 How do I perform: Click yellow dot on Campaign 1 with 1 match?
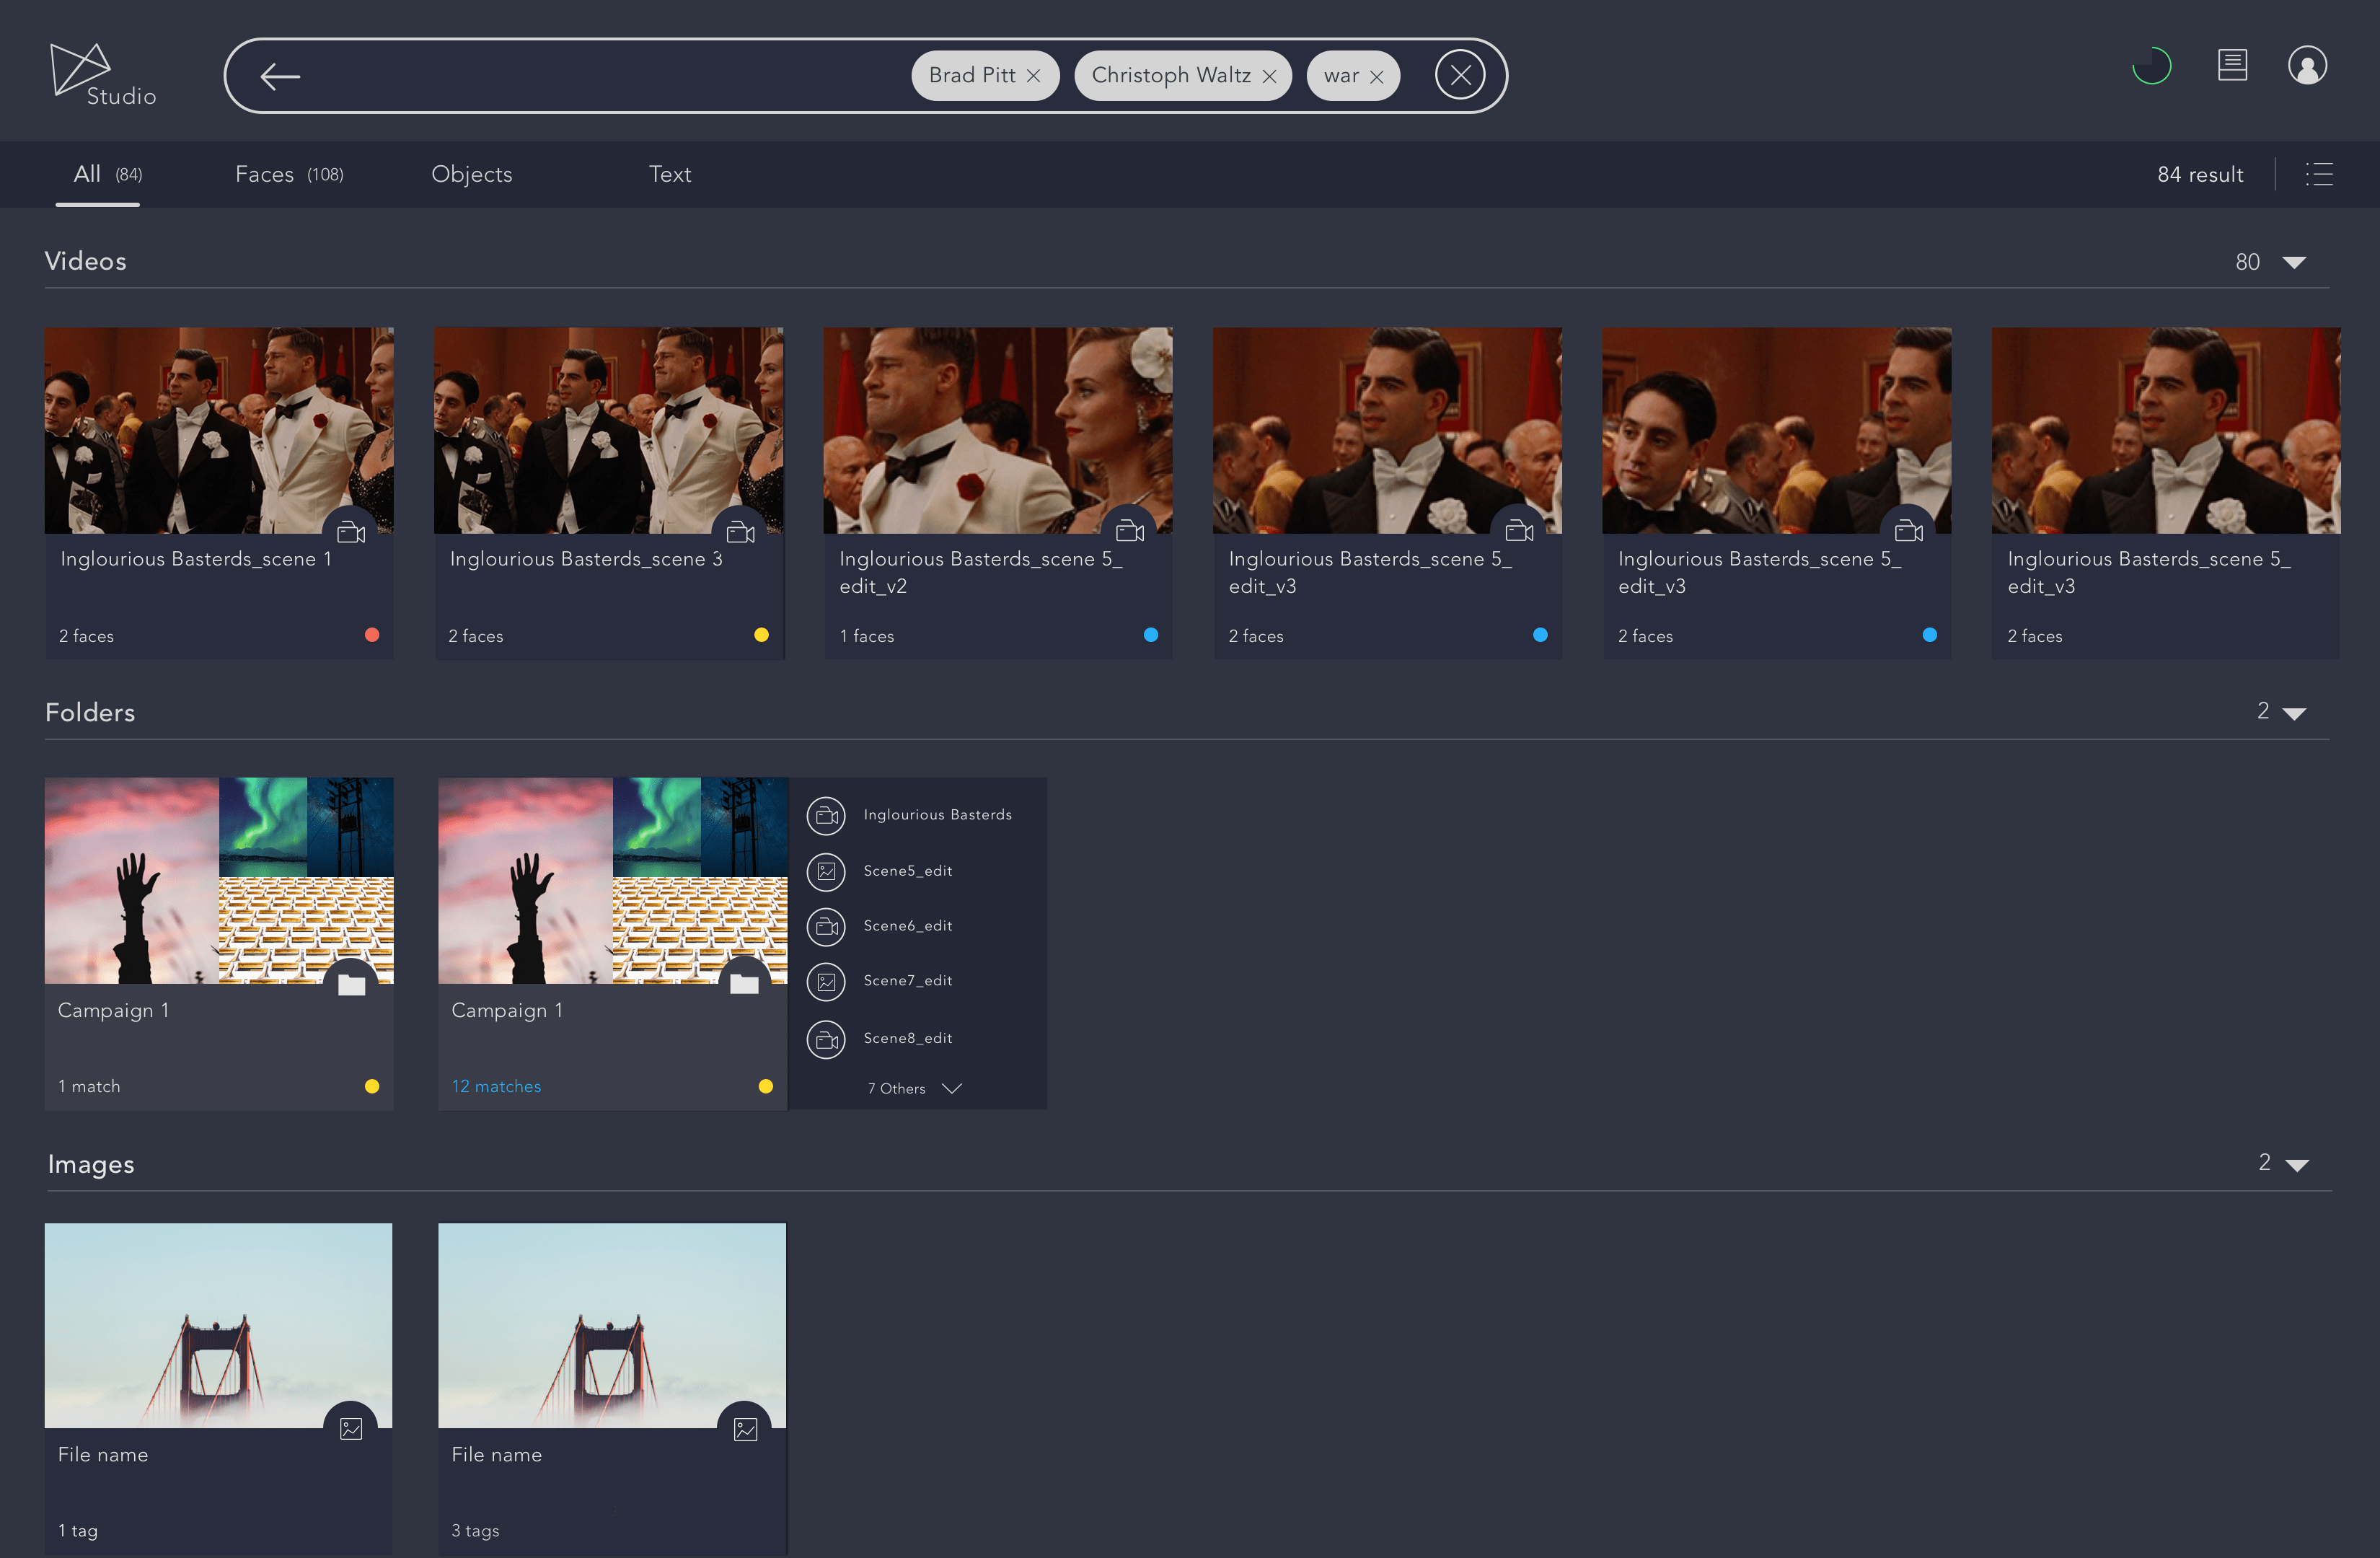[372, 1086]
